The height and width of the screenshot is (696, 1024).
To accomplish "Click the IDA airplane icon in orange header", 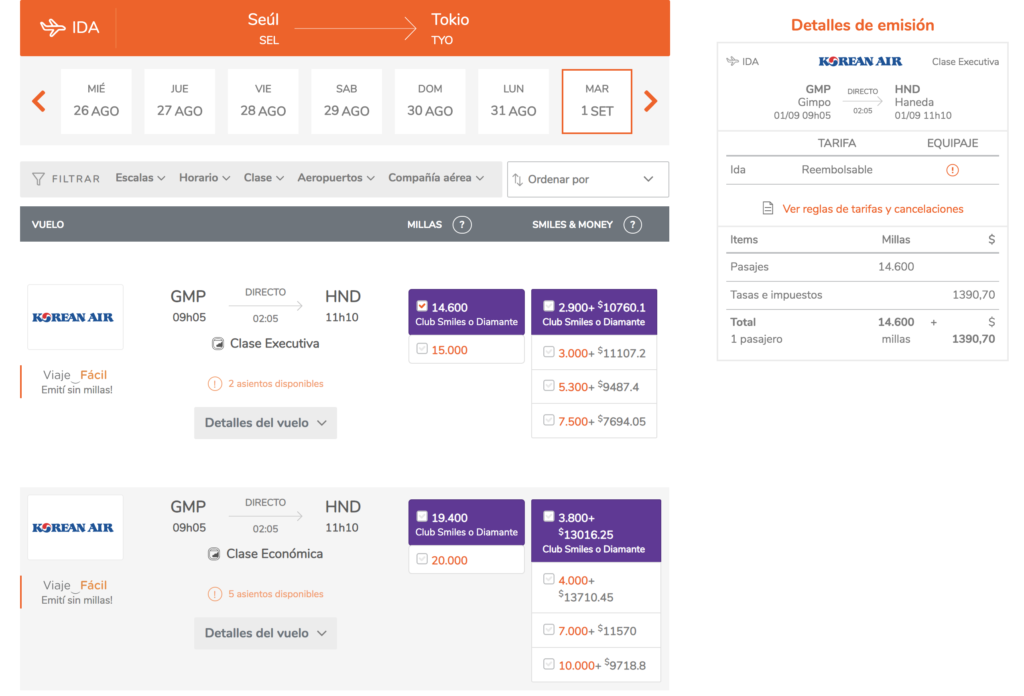I will [52, 27].
